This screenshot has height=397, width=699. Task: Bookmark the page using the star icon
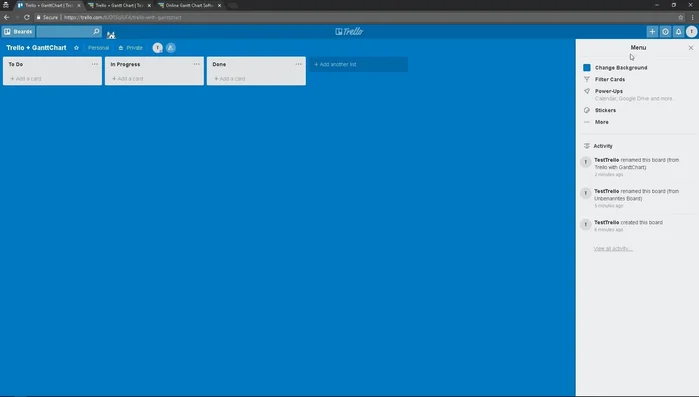[x=680, y=17]
